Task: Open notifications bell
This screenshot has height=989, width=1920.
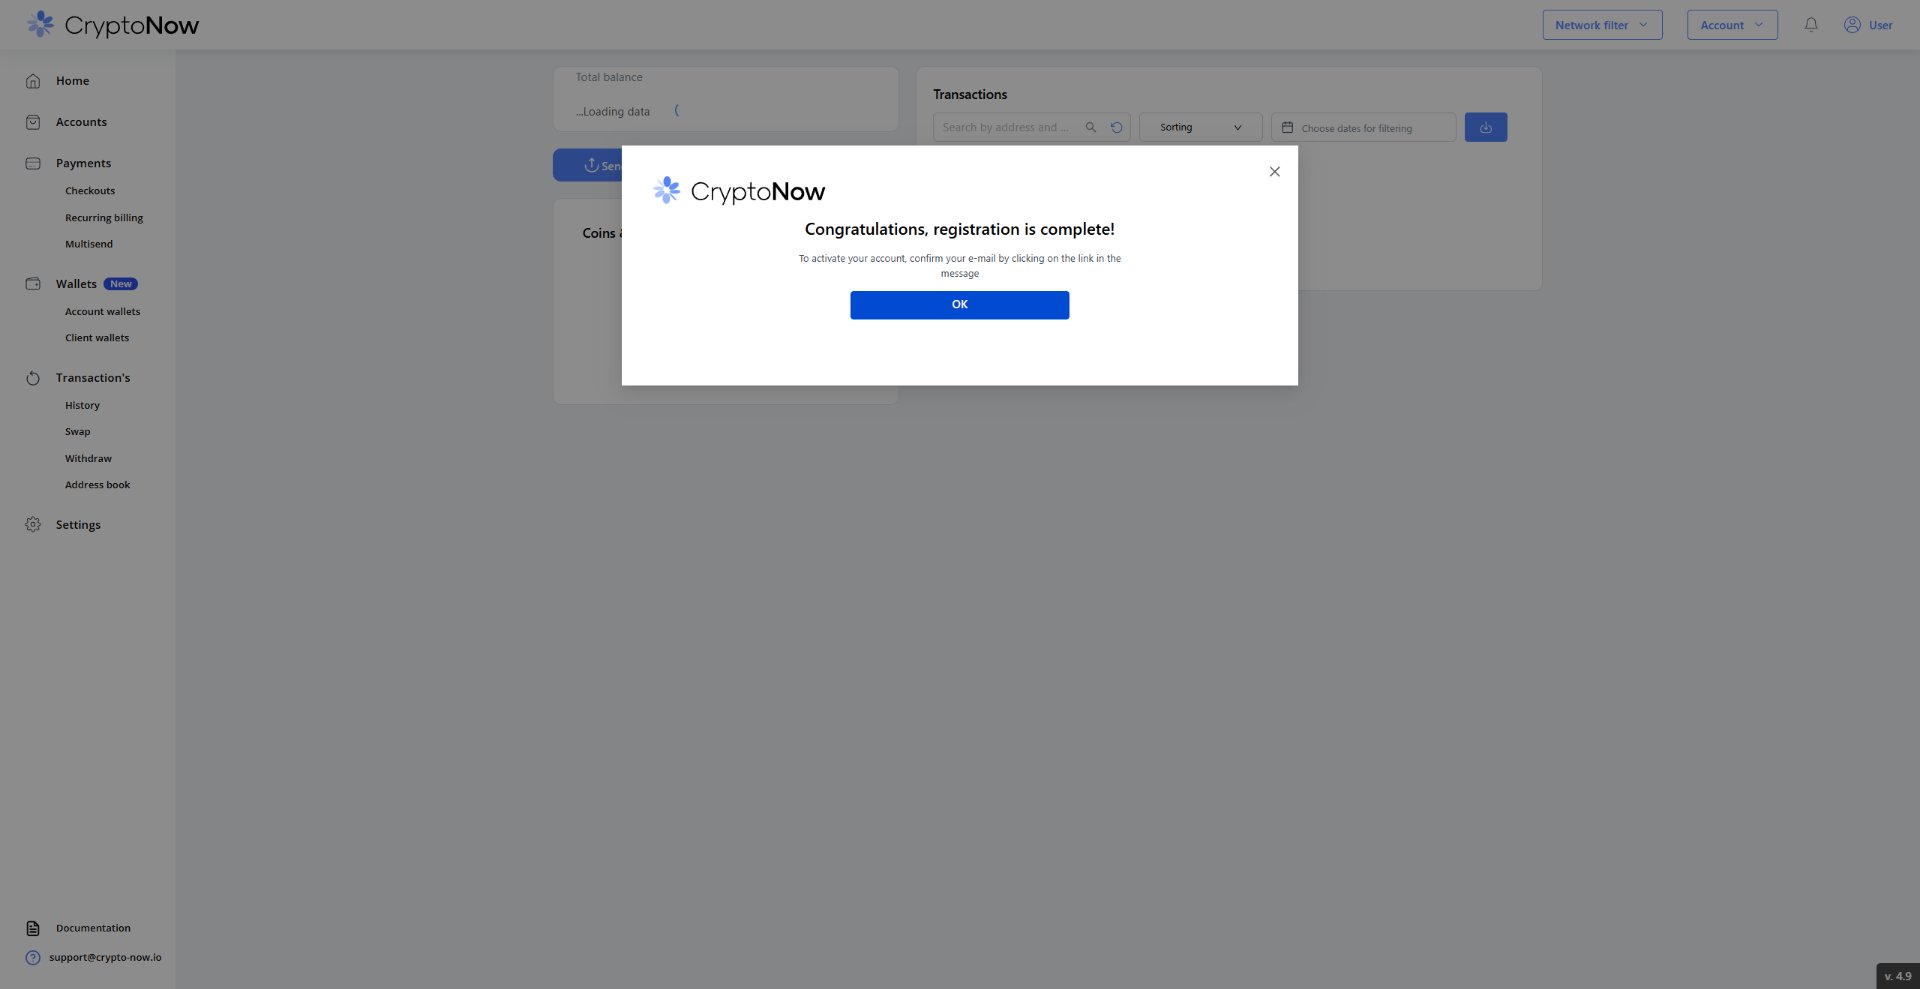Action: click(x=1811, y=25)
